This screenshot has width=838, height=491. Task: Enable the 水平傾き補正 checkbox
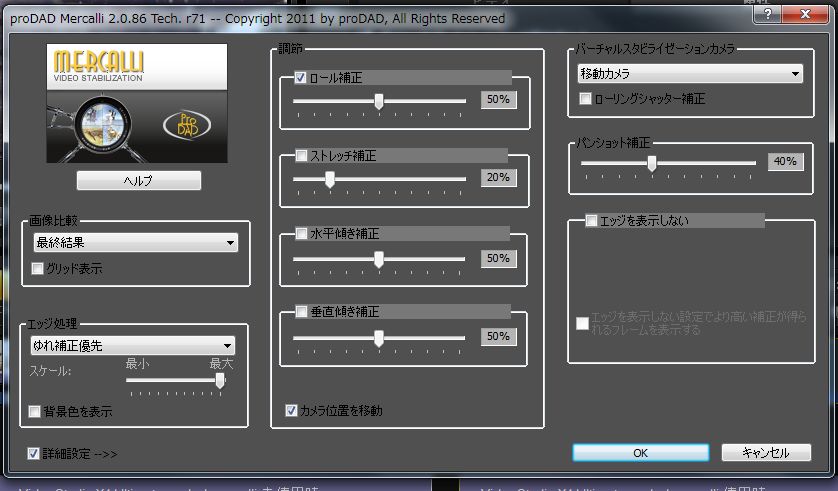tap(301, 233)
